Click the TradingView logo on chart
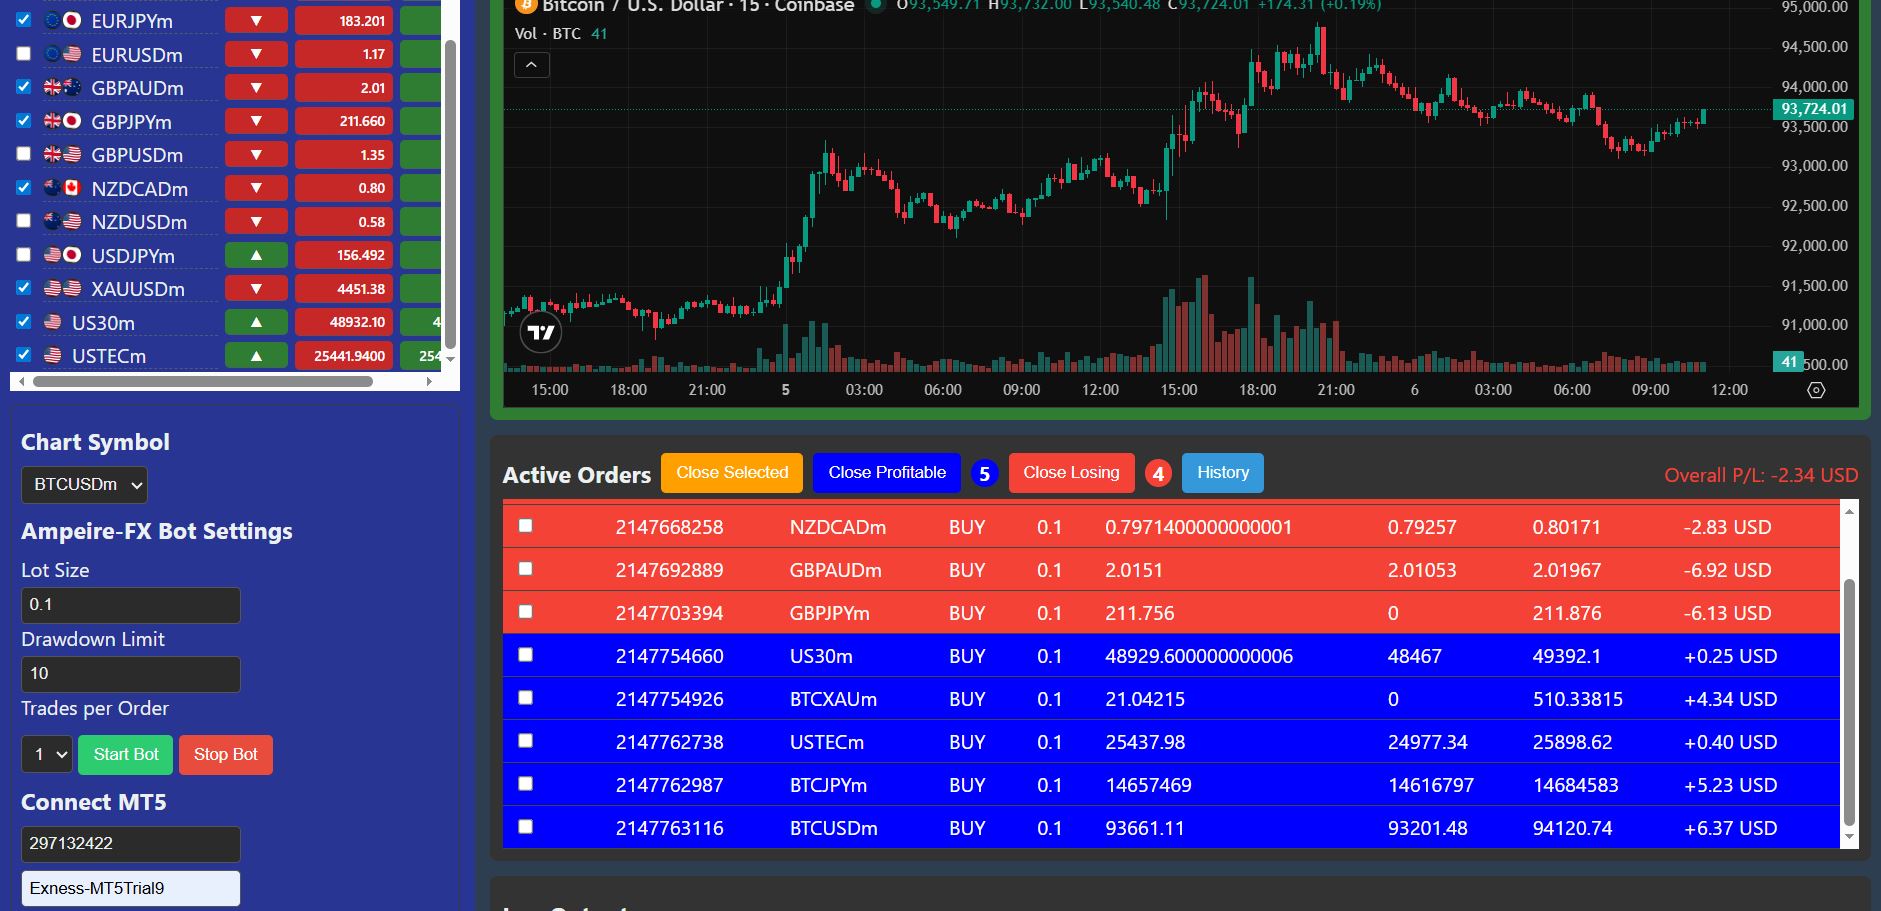Viewport: 1881px width, 911px height. [x=541, y=333]
